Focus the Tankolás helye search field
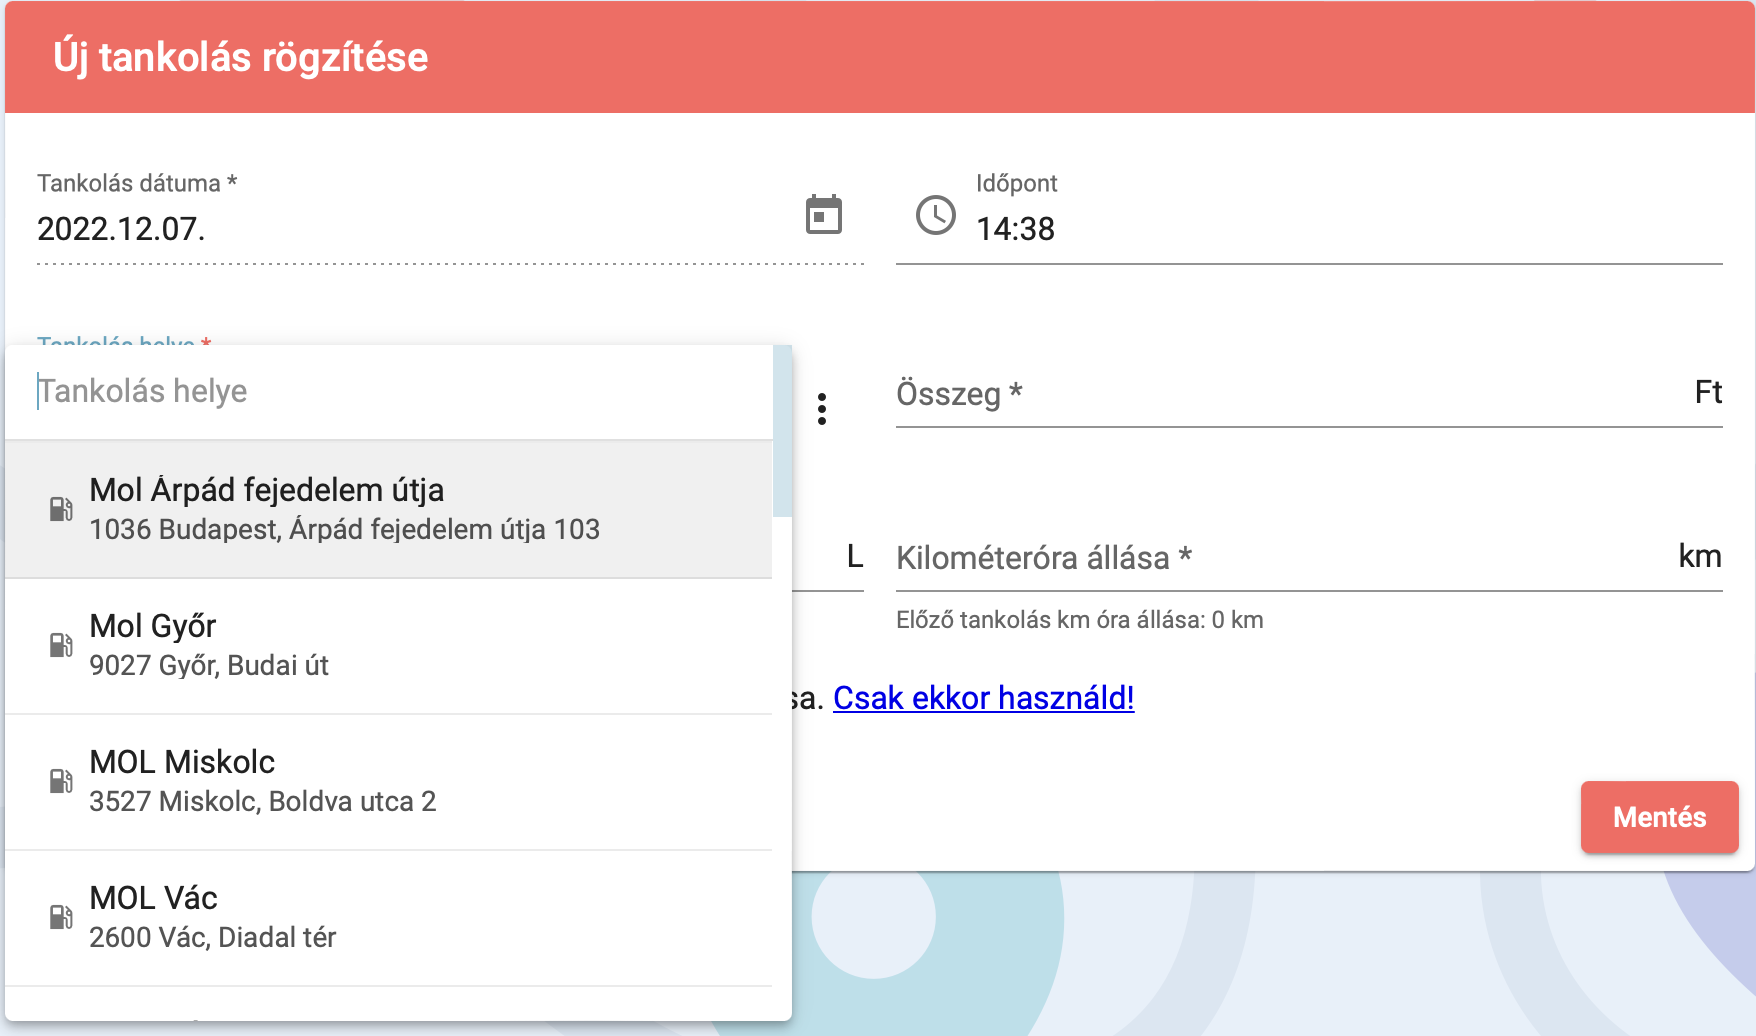The width and height of the screenshot is (1756, 1036). point(389,391)
